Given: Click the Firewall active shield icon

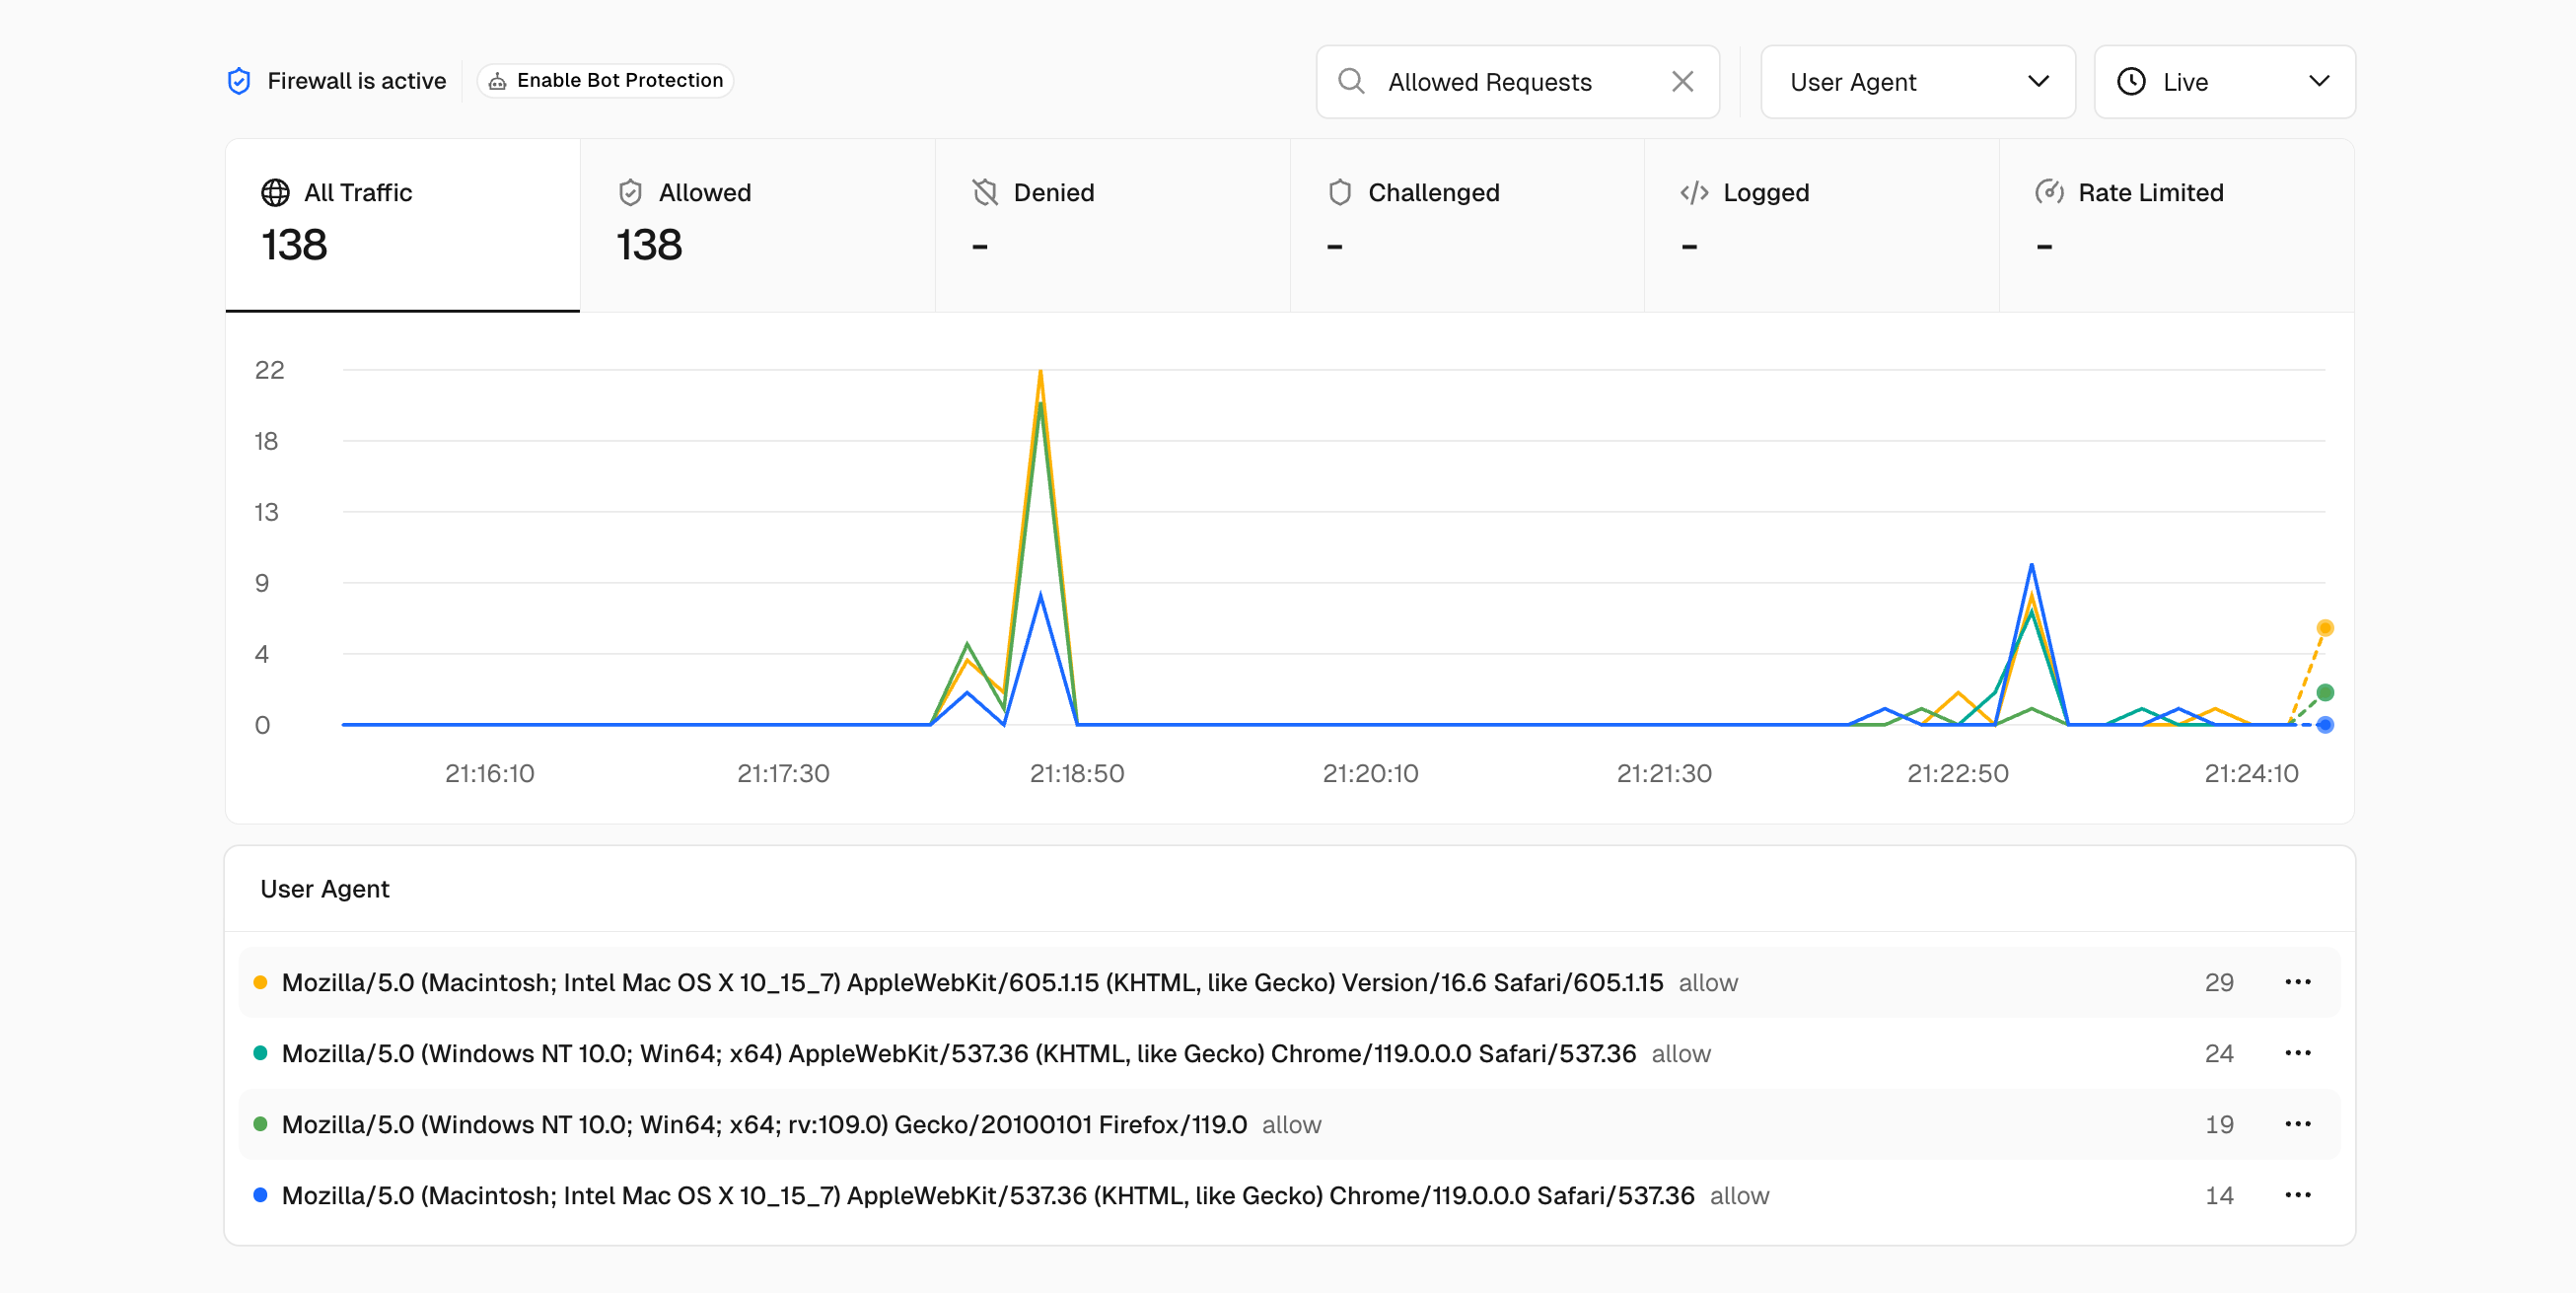Looking at the screenshot, I should pyautogui.click(x=239, y=81).
